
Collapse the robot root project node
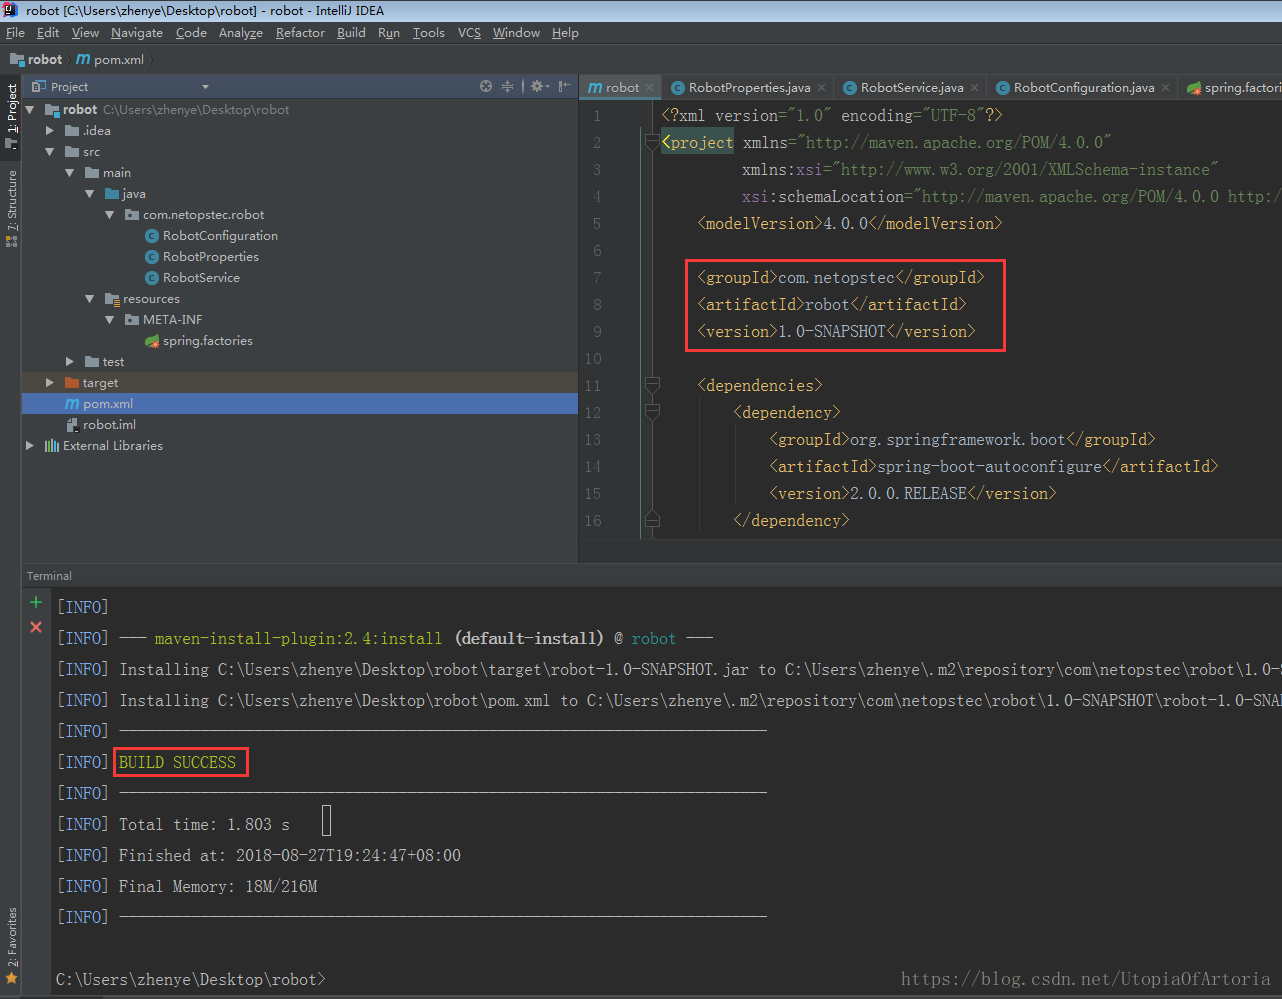click(x=30, y=110)
